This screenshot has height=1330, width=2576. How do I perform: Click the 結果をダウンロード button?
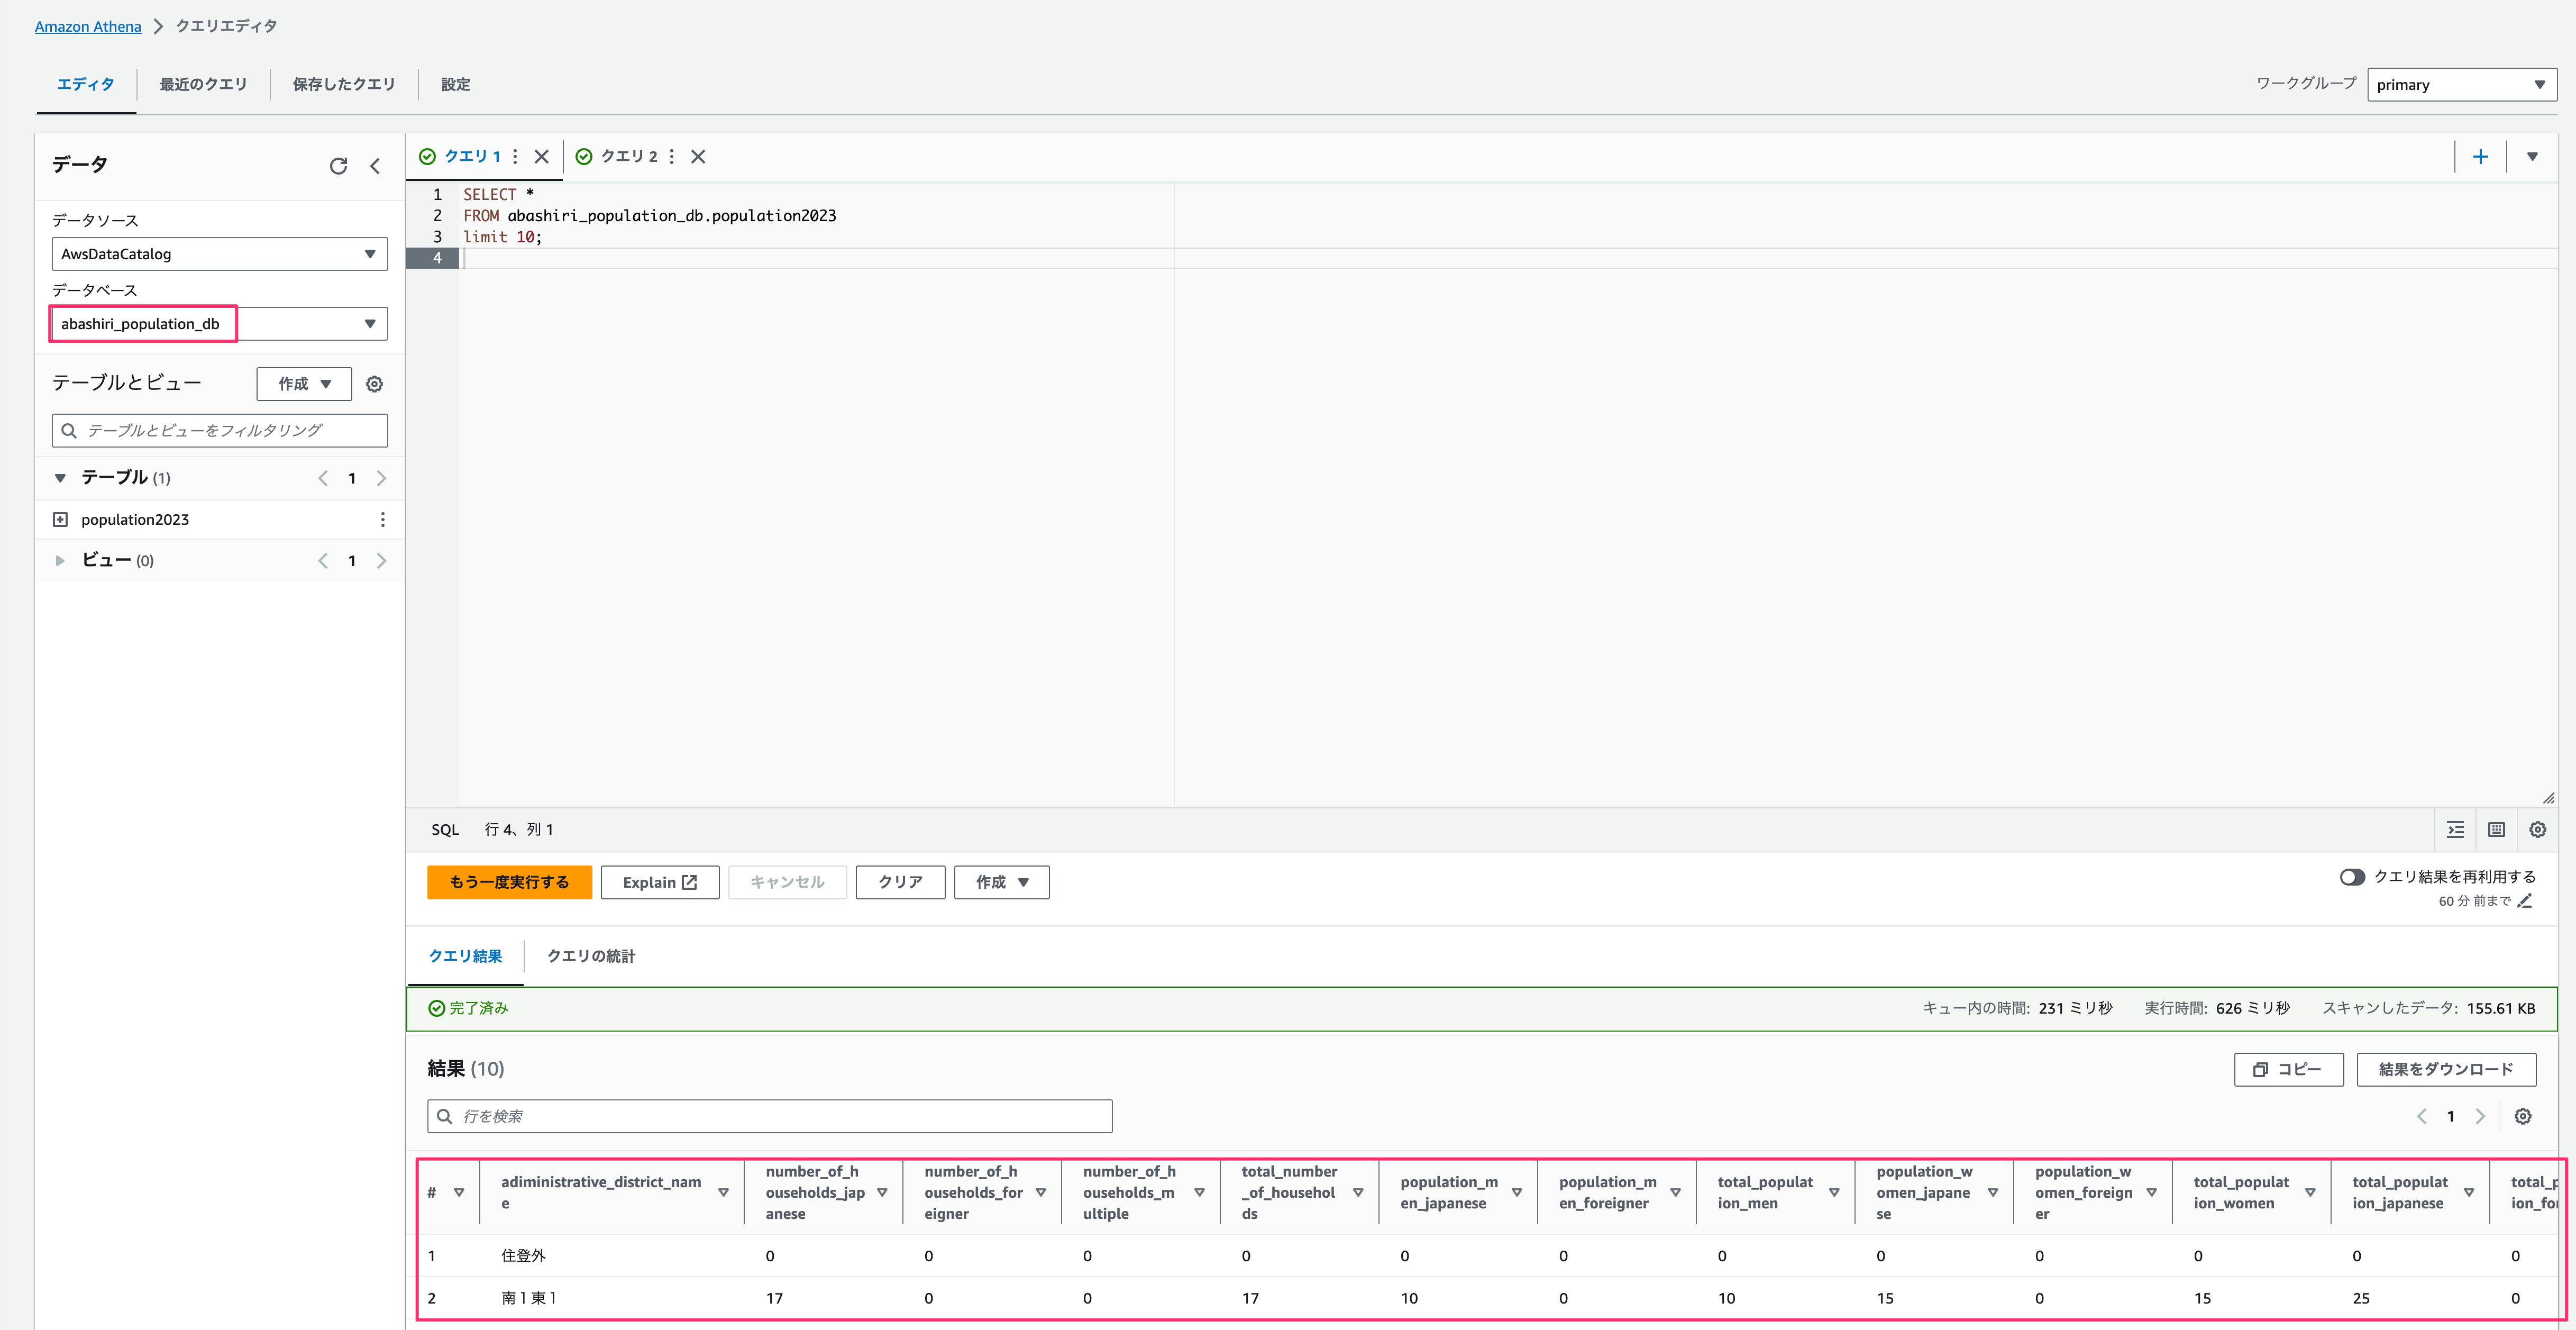pyautogui.click(x=2446, y=1069)
